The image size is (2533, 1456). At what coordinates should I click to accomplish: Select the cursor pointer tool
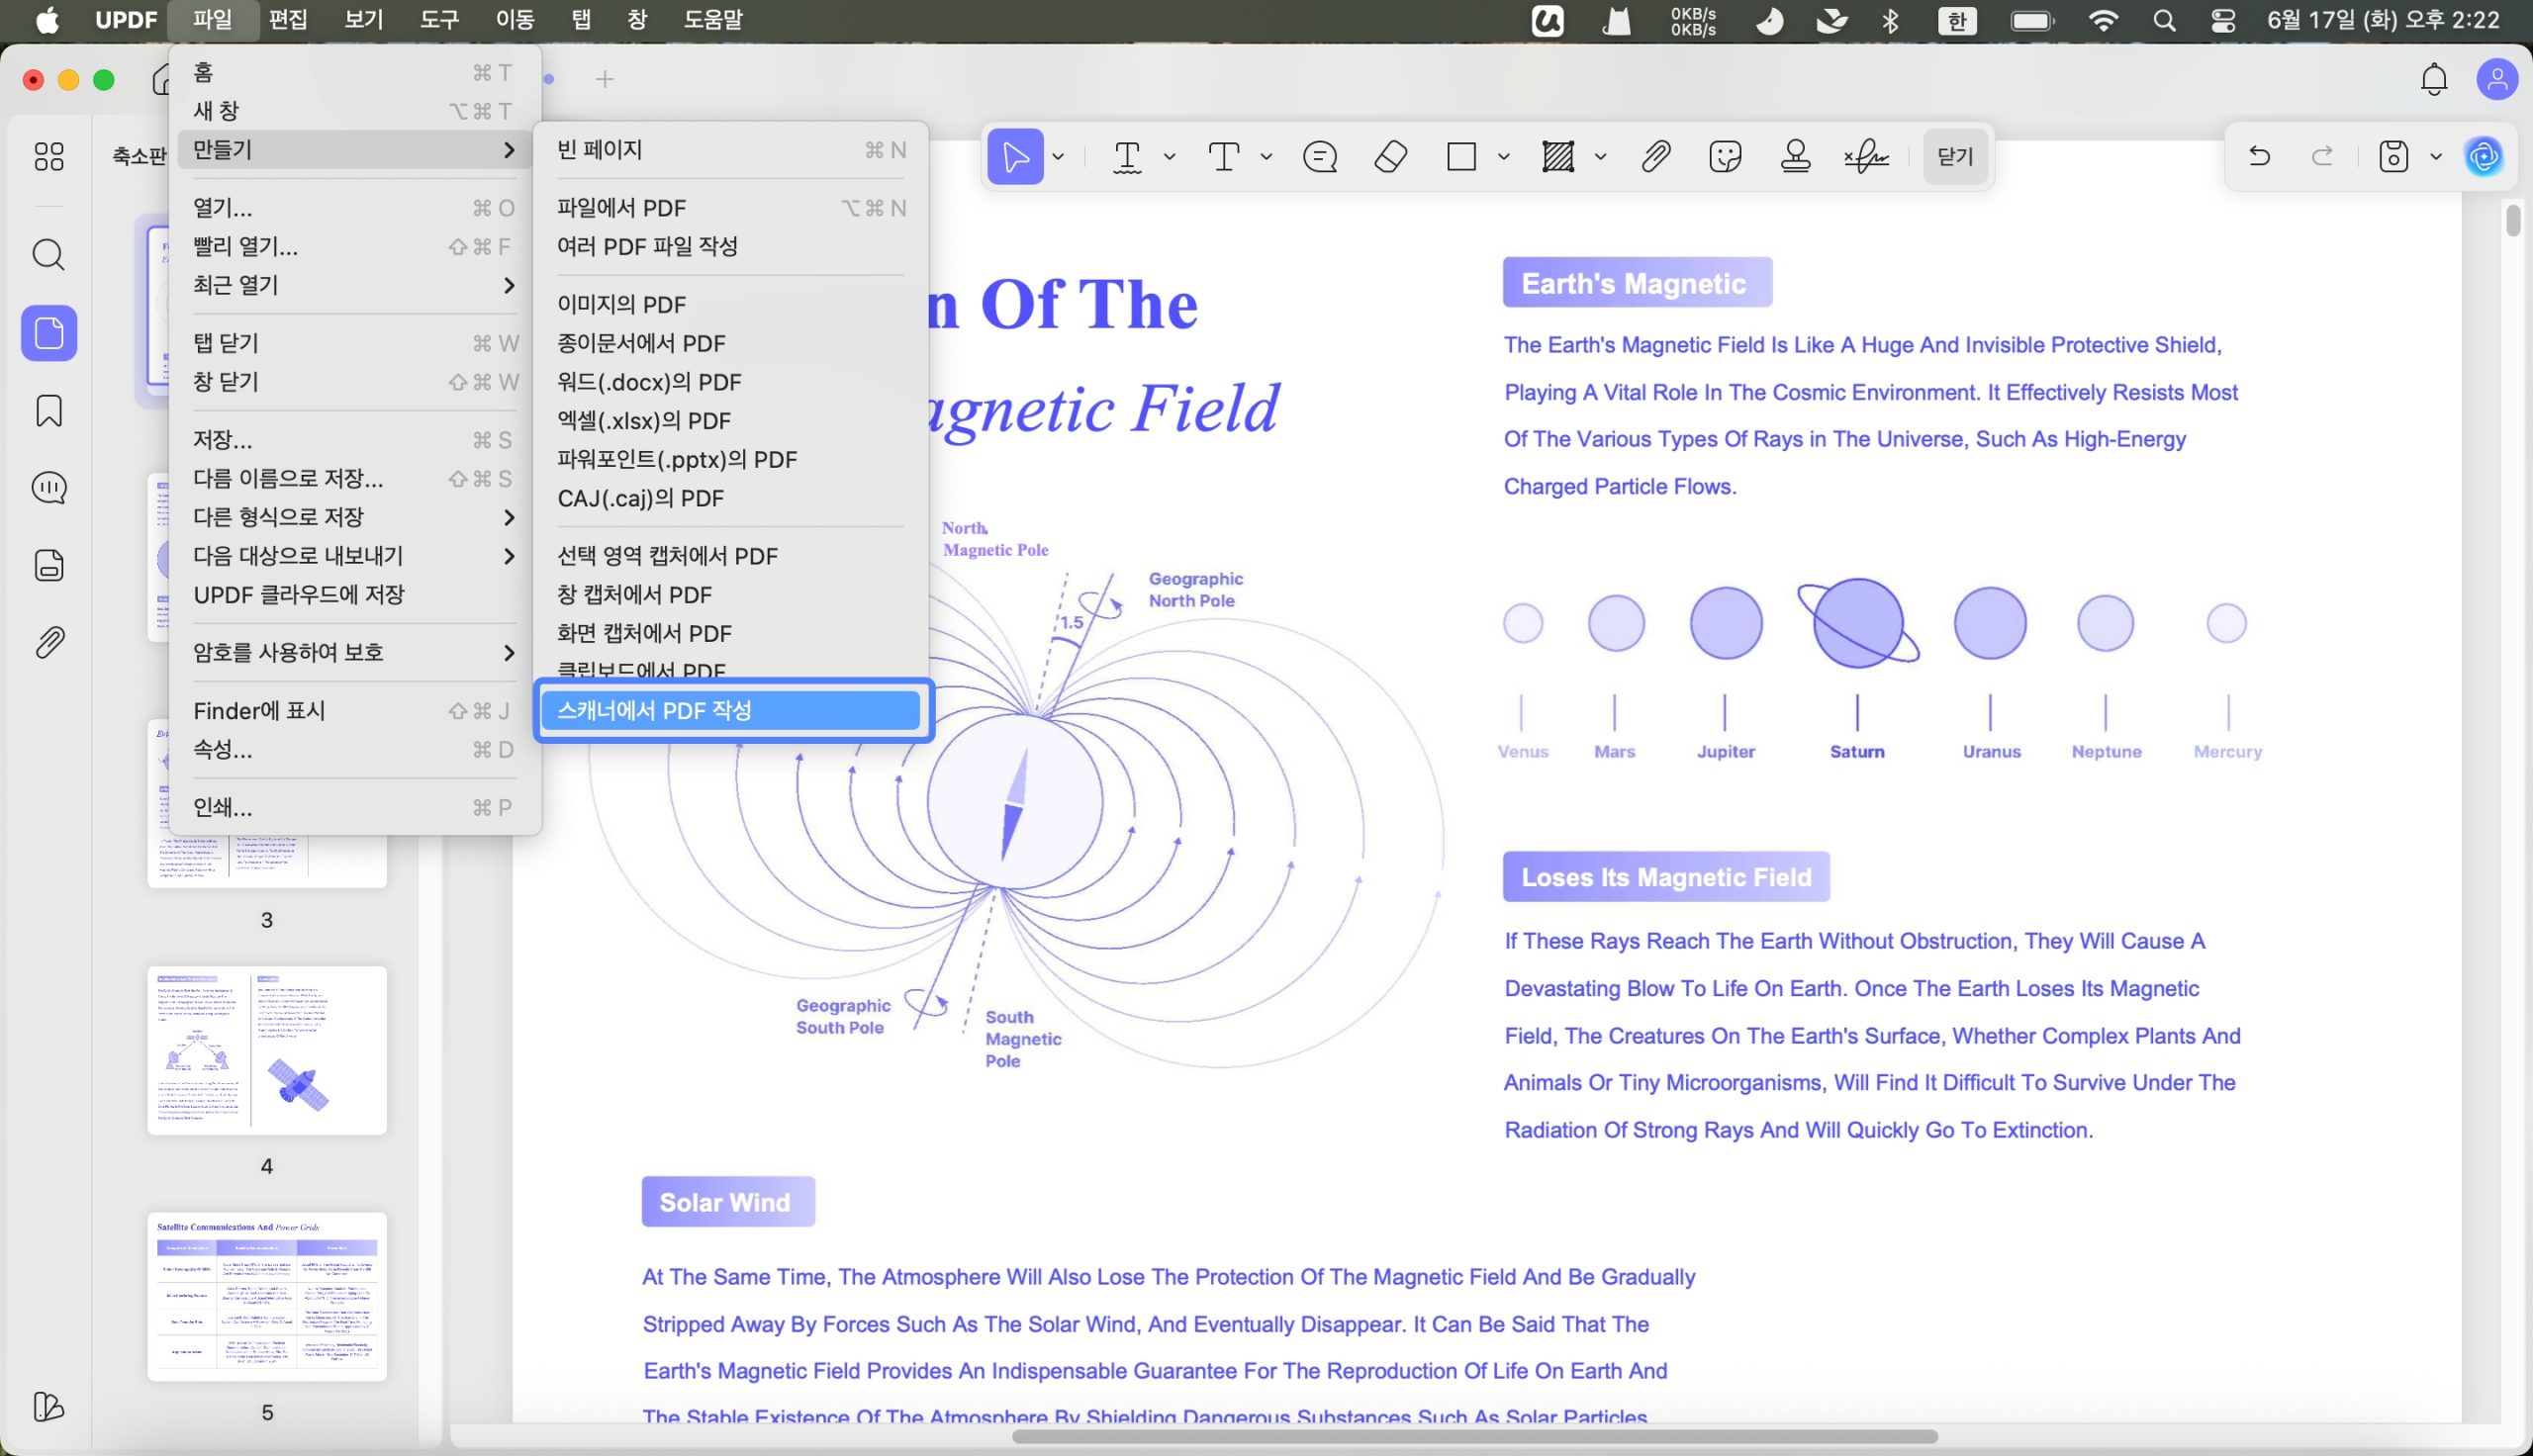tap(1015, 157)
